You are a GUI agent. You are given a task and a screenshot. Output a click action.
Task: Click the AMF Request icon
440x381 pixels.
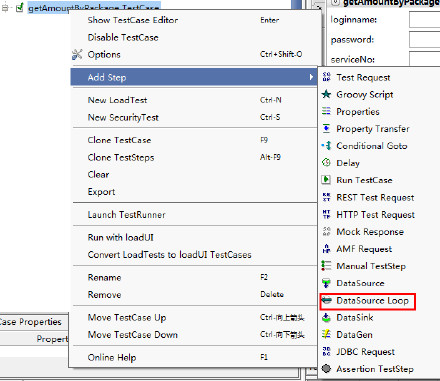click(x=326, y=249)
